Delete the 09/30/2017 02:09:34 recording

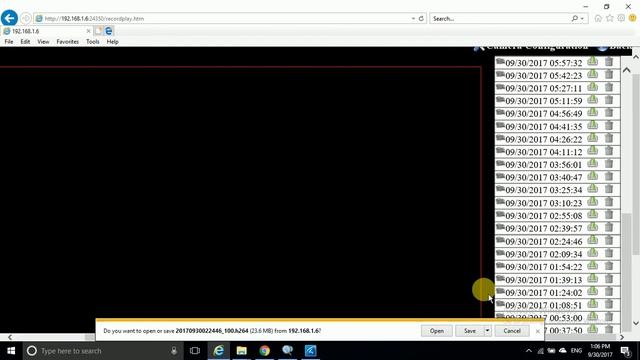click(609, 253)
